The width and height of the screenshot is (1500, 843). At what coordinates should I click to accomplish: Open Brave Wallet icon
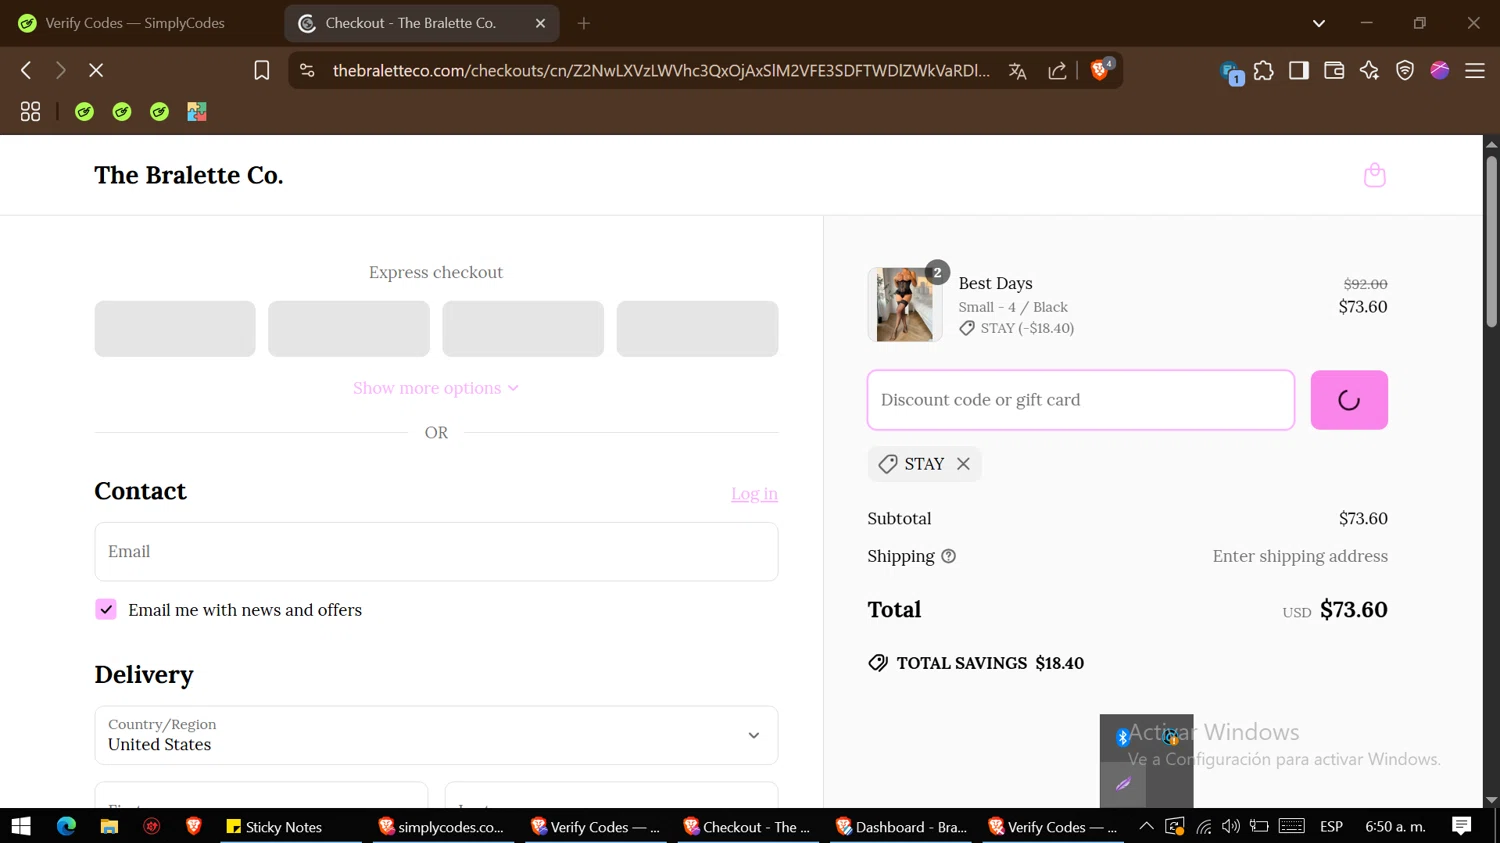pos(1334,70)
